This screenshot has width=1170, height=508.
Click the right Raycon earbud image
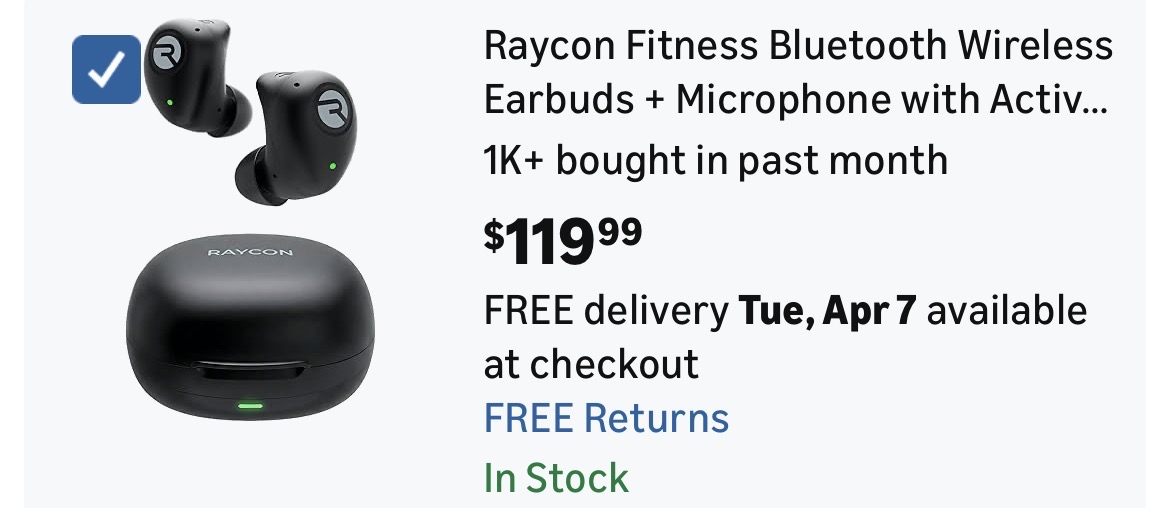[297, 137]
